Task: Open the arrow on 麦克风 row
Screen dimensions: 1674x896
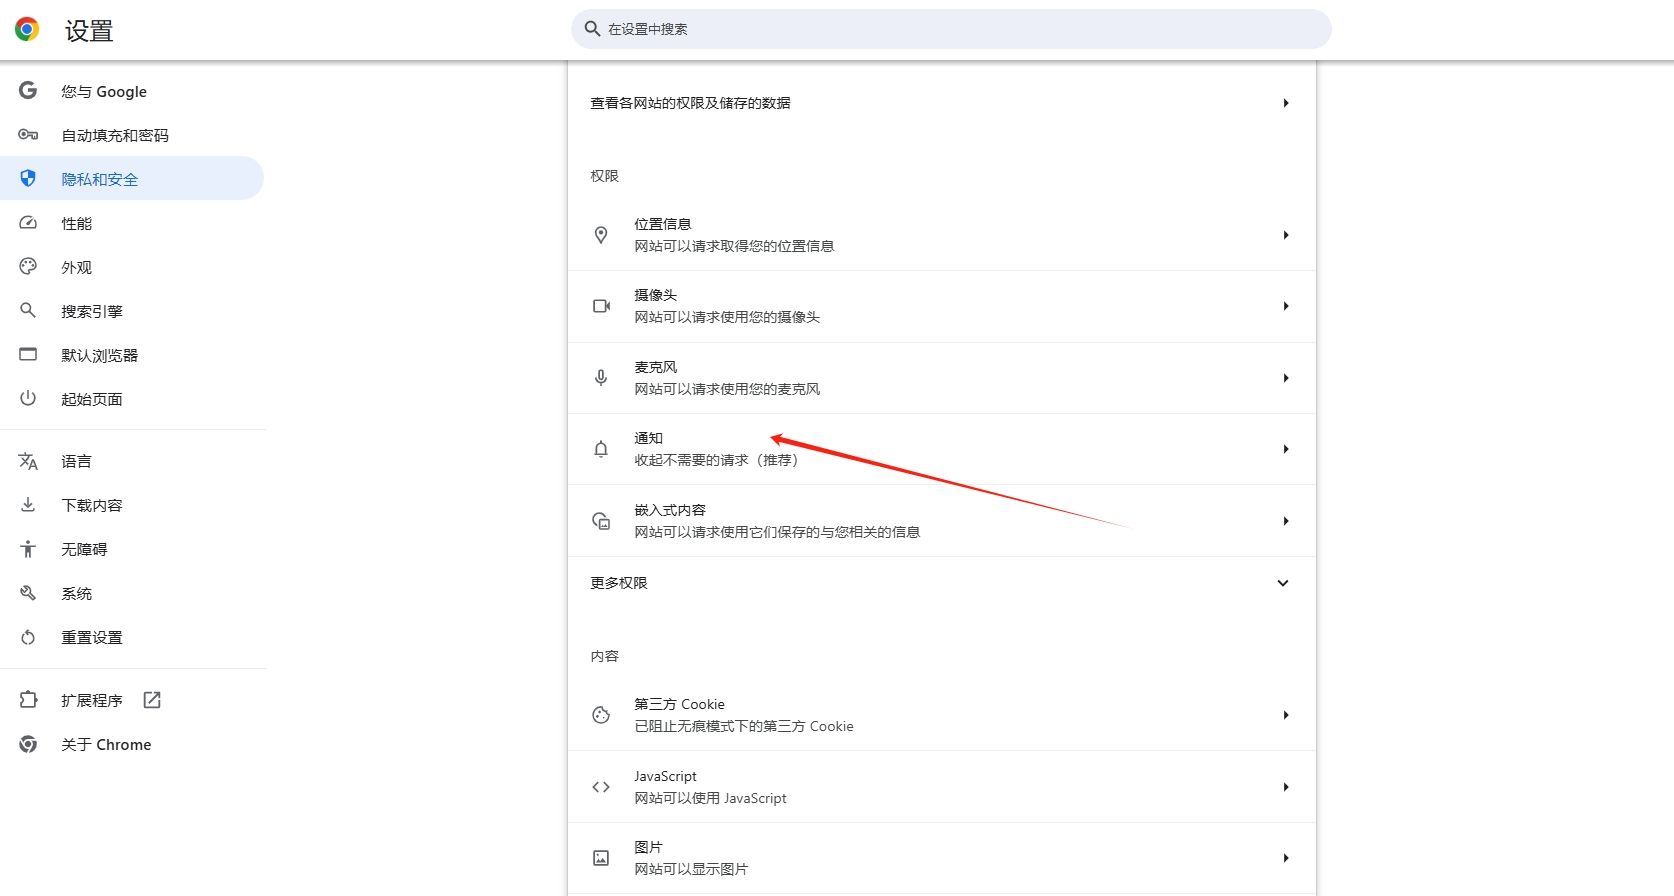Action: [x=1286, y=378]
